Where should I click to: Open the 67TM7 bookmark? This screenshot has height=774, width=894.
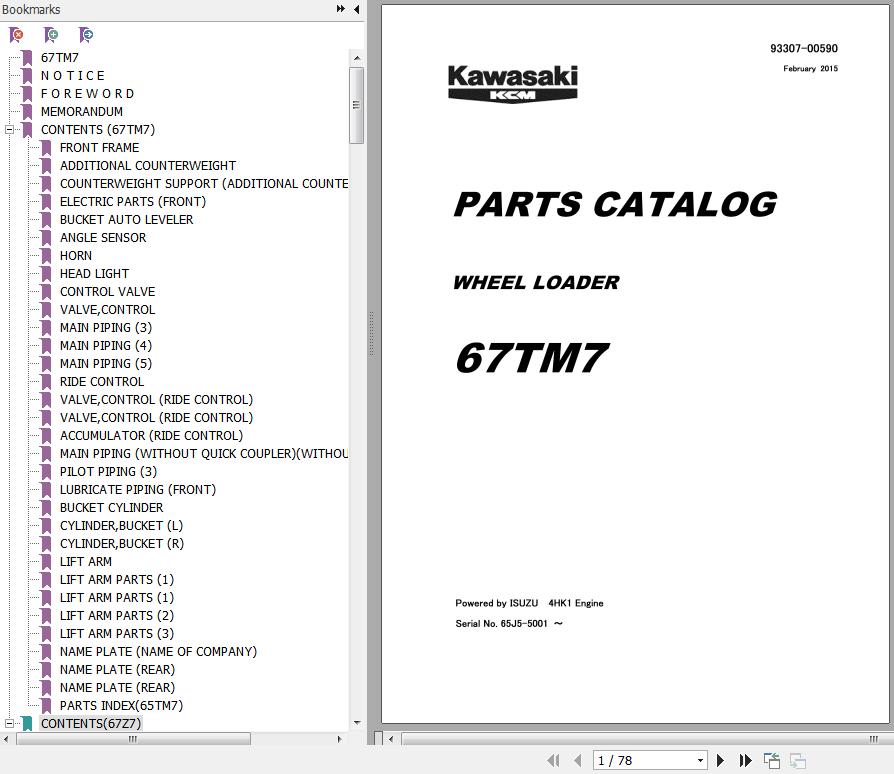60,58
